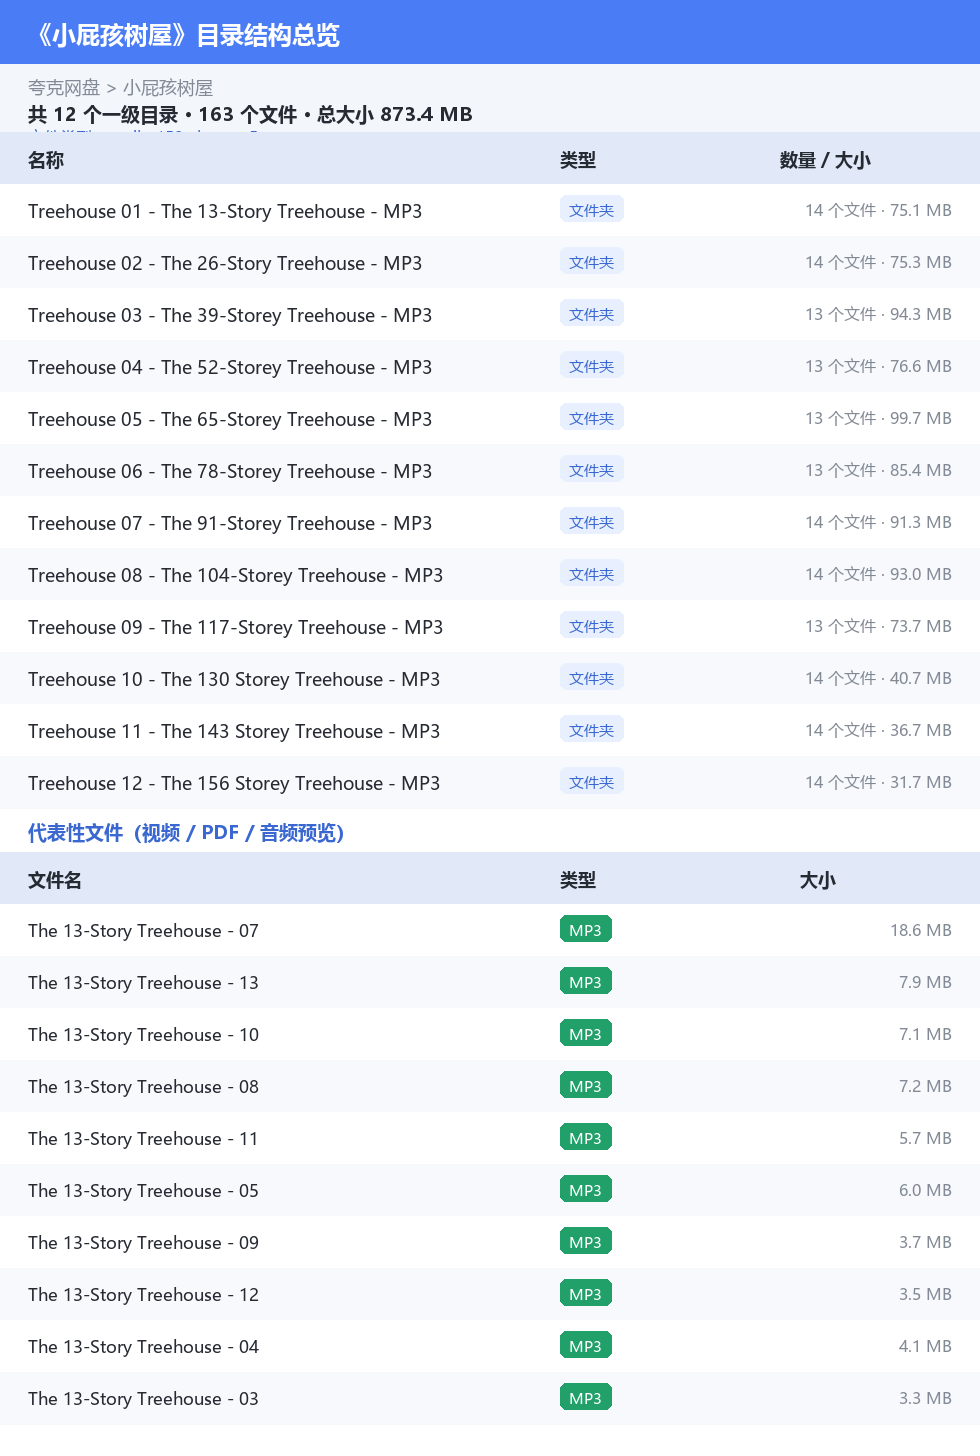
Task: Click the MP3 badge for Treehouse - 09
Action: [x=585, y=1242]
